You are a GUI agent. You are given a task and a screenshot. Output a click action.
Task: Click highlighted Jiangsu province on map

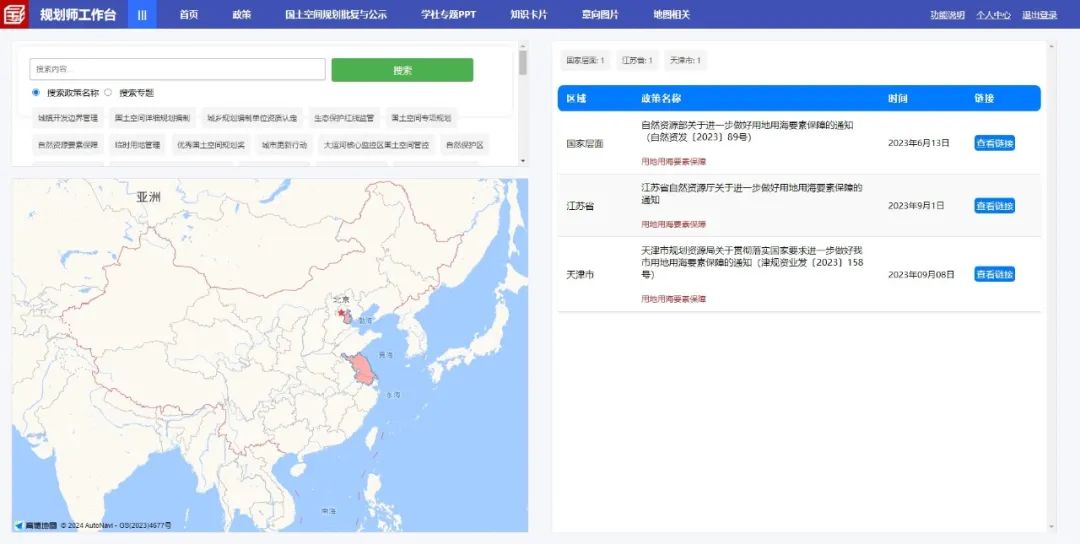click(x=362, y=370)
